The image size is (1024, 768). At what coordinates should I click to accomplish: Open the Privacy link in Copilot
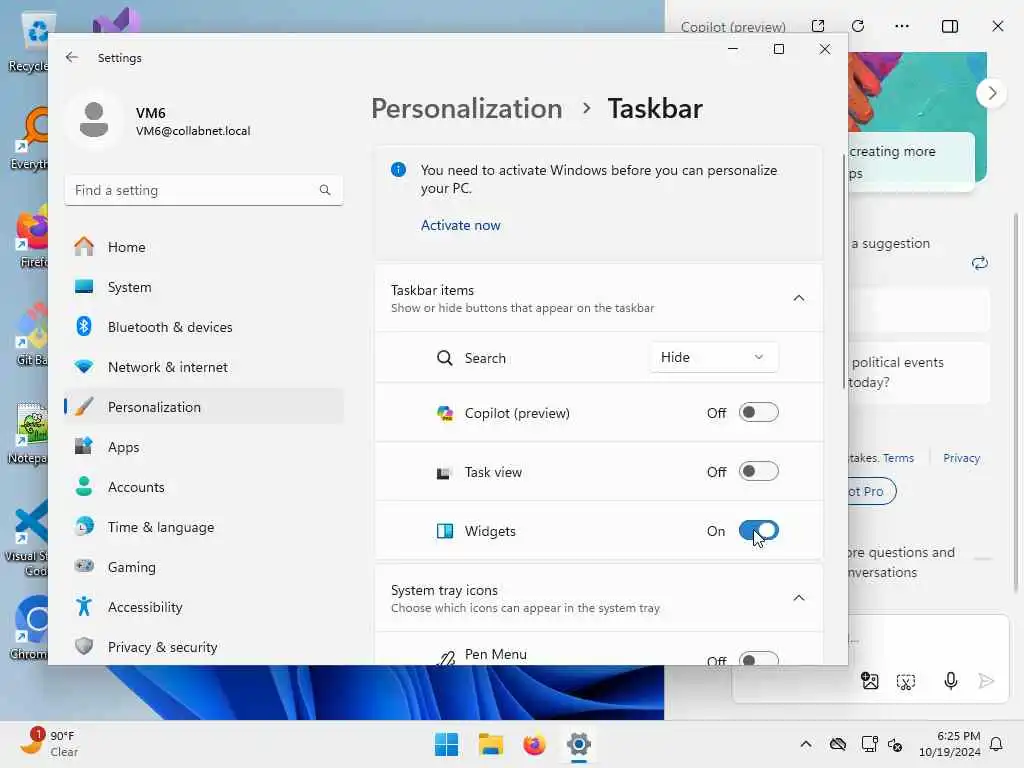(961, 458)
